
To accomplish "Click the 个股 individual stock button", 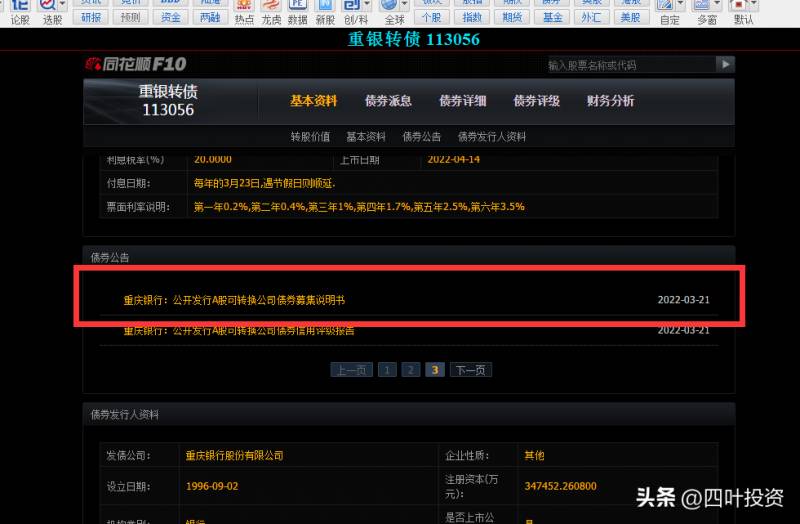I will 432,17.
